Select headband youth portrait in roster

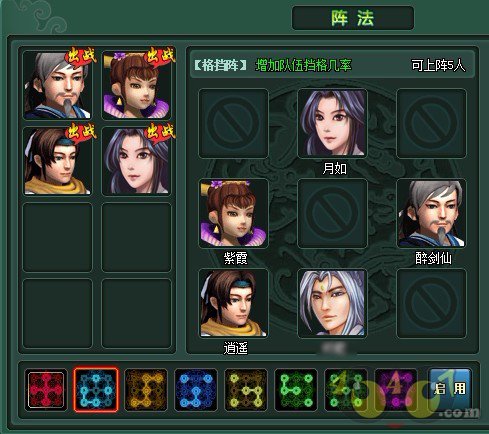tap(57, 161)
